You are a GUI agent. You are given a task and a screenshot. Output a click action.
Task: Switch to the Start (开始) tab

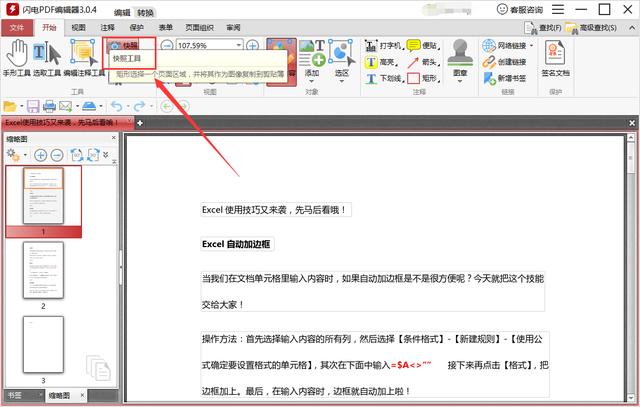(x=49, y=28)
